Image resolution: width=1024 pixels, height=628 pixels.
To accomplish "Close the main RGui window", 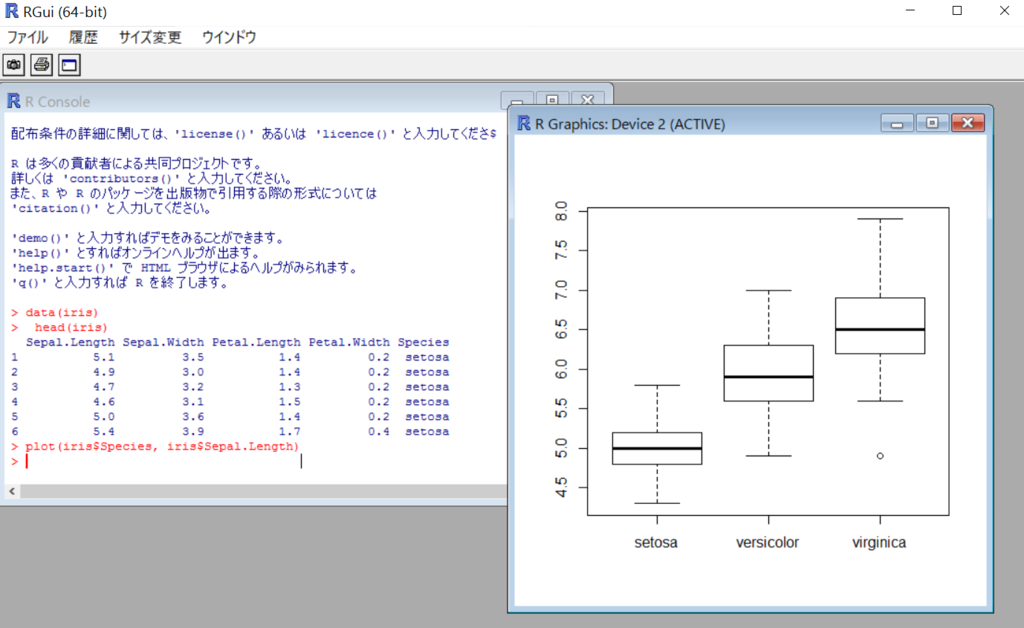I will click(x=1004, y=11).
